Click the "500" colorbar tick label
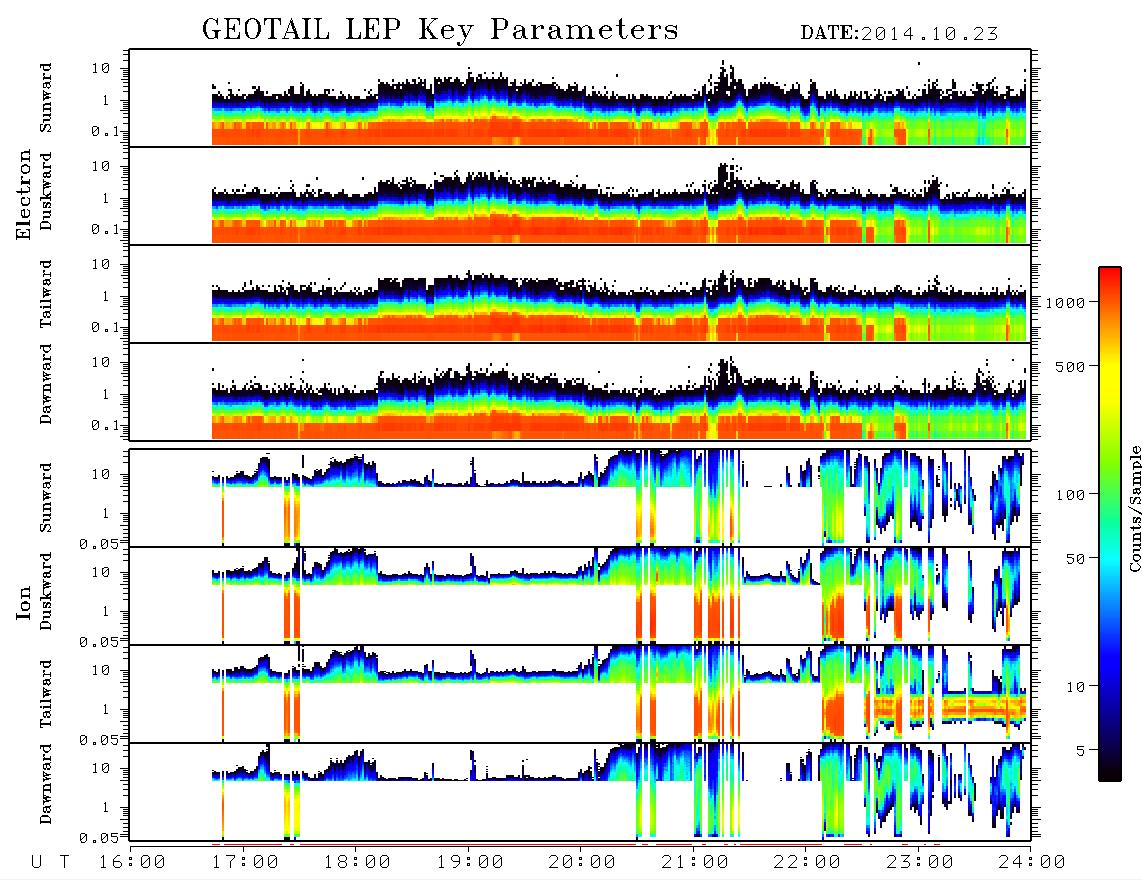1142x880 pixels. click(x=1071, y=366)
